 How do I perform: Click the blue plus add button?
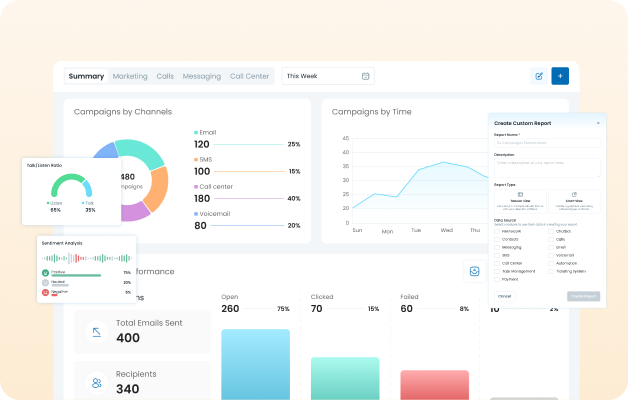point(560,76)
